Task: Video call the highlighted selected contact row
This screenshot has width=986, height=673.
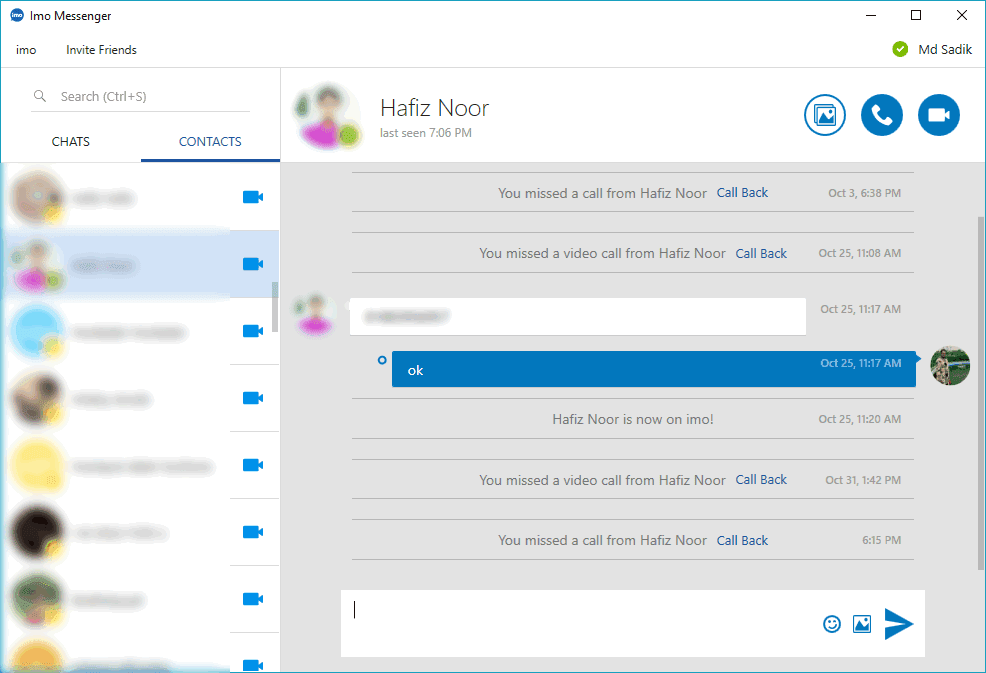Action: point(253,264)
